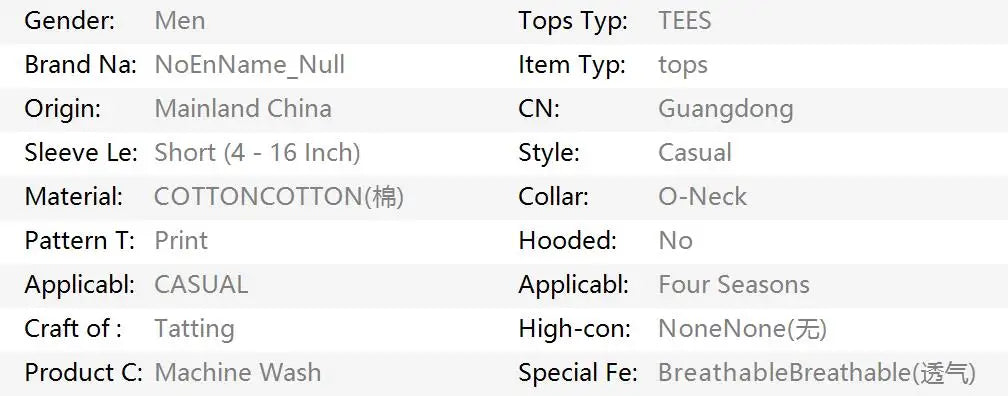Select the Hooded No value
The height and width of the screenshot is (396, 1008).
(676, 240)
